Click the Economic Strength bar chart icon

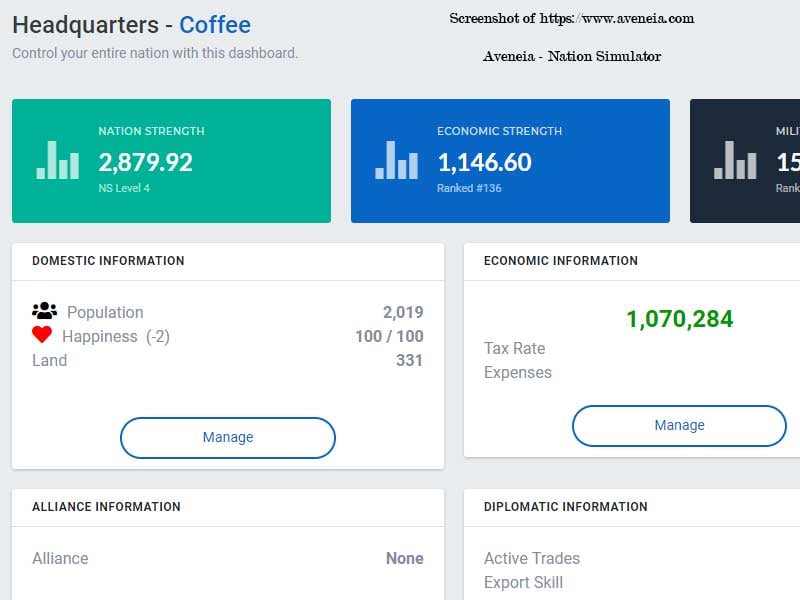tap(397, 160)
